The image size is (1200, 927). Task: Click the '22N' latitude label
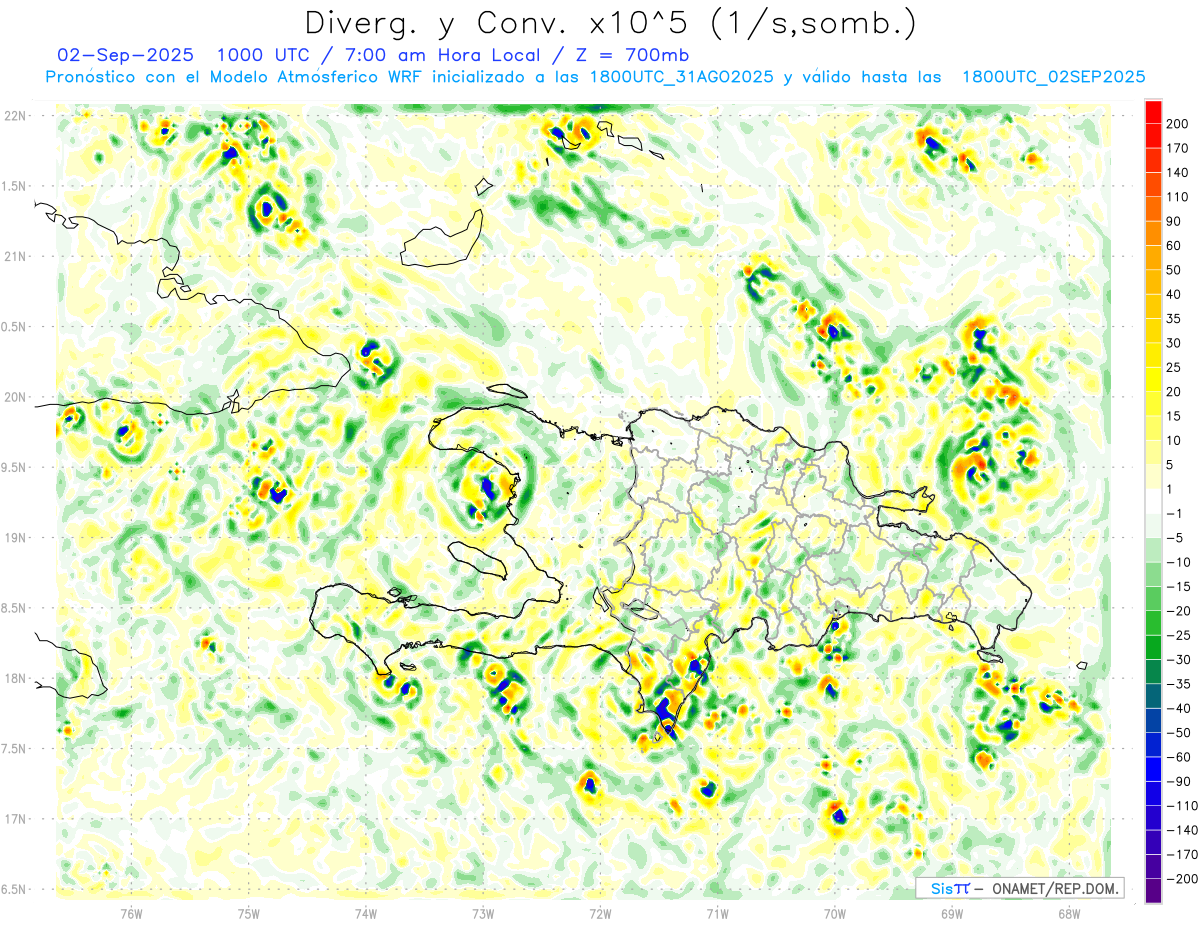tap(14, 116)
